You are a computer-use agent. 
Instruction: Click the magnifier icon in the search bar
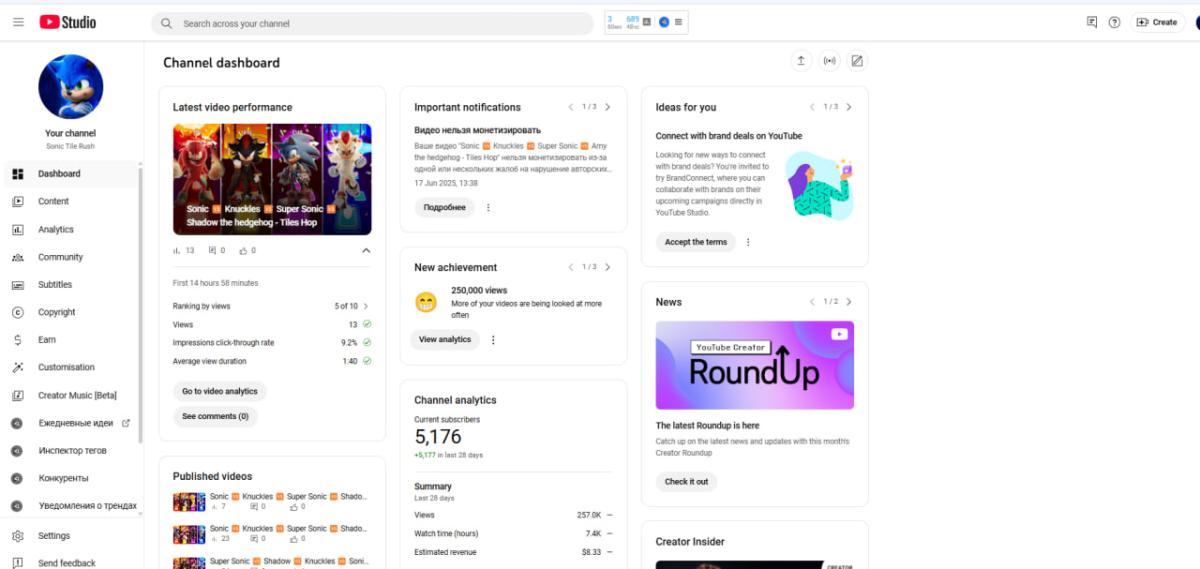166,23
